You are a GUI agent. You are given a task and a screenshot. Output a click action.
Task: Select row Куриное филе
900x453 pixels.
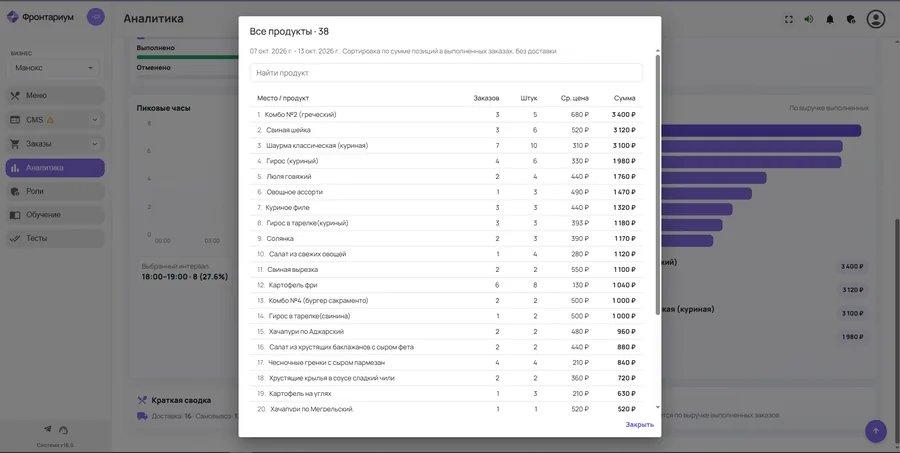447,207
